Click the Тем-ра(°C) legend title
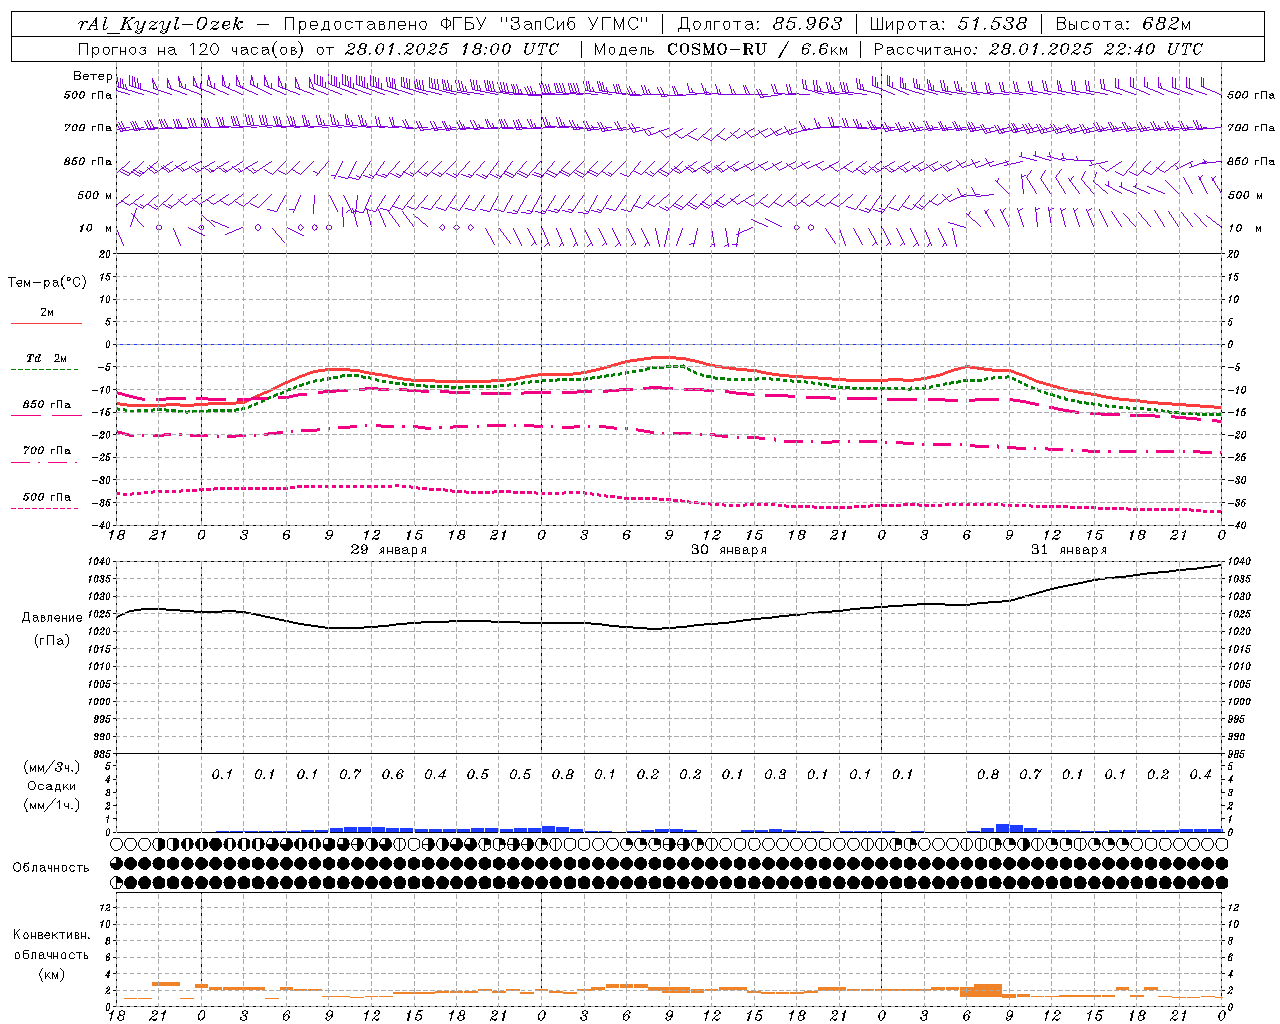Screen dimensions: 1280x1024 click(47, 283)
